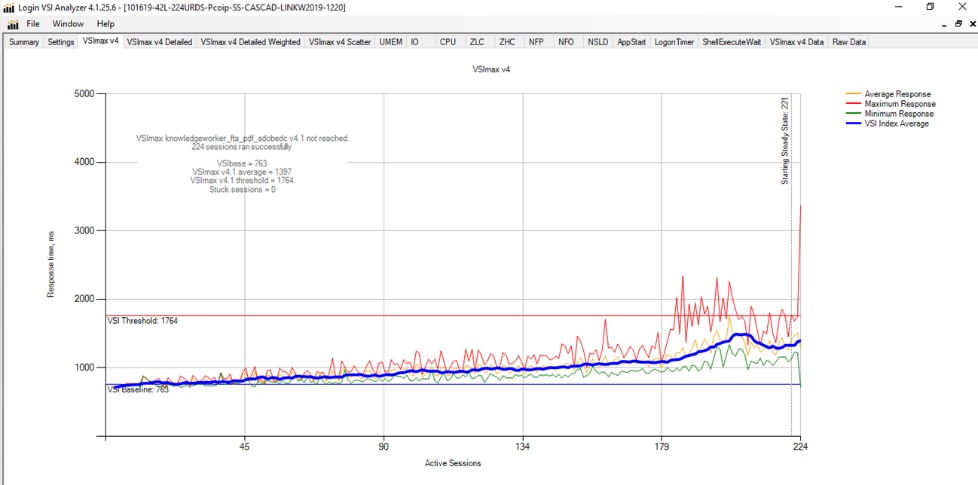
Task: Click the Active Sessions axis label
Action: (453, 463)
